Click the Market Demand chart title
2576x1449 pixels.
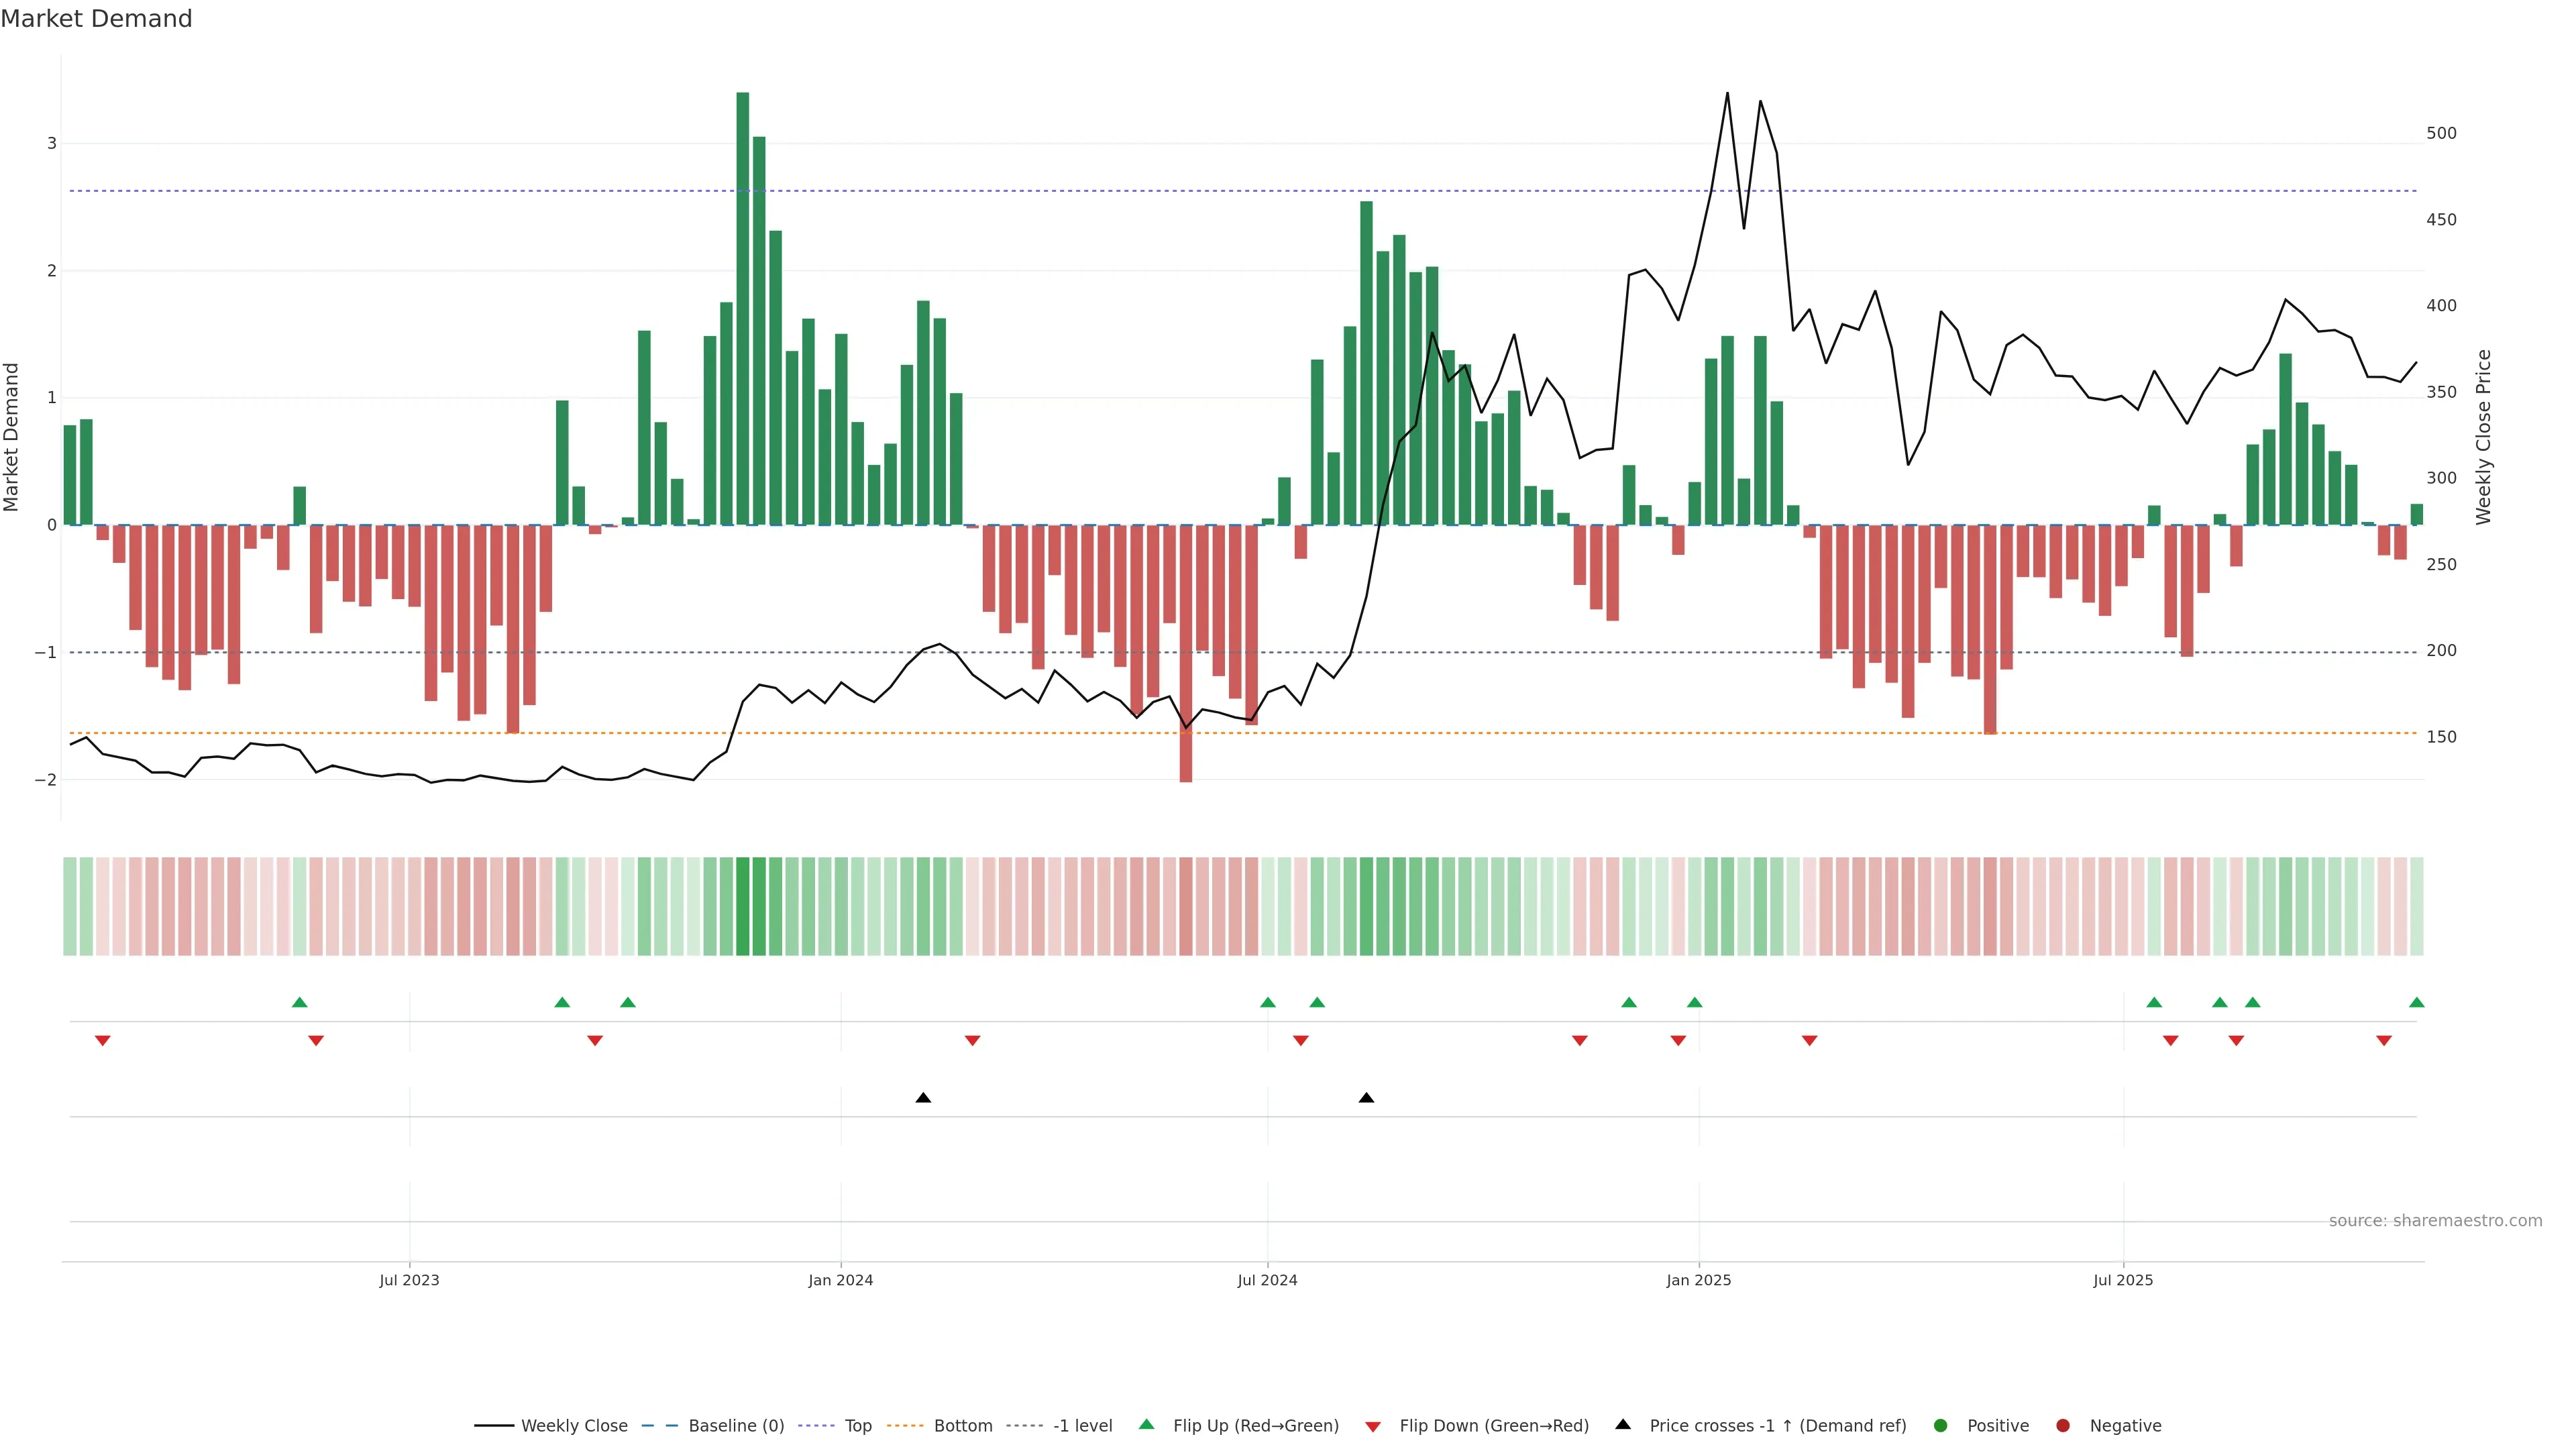click(96, 19)
